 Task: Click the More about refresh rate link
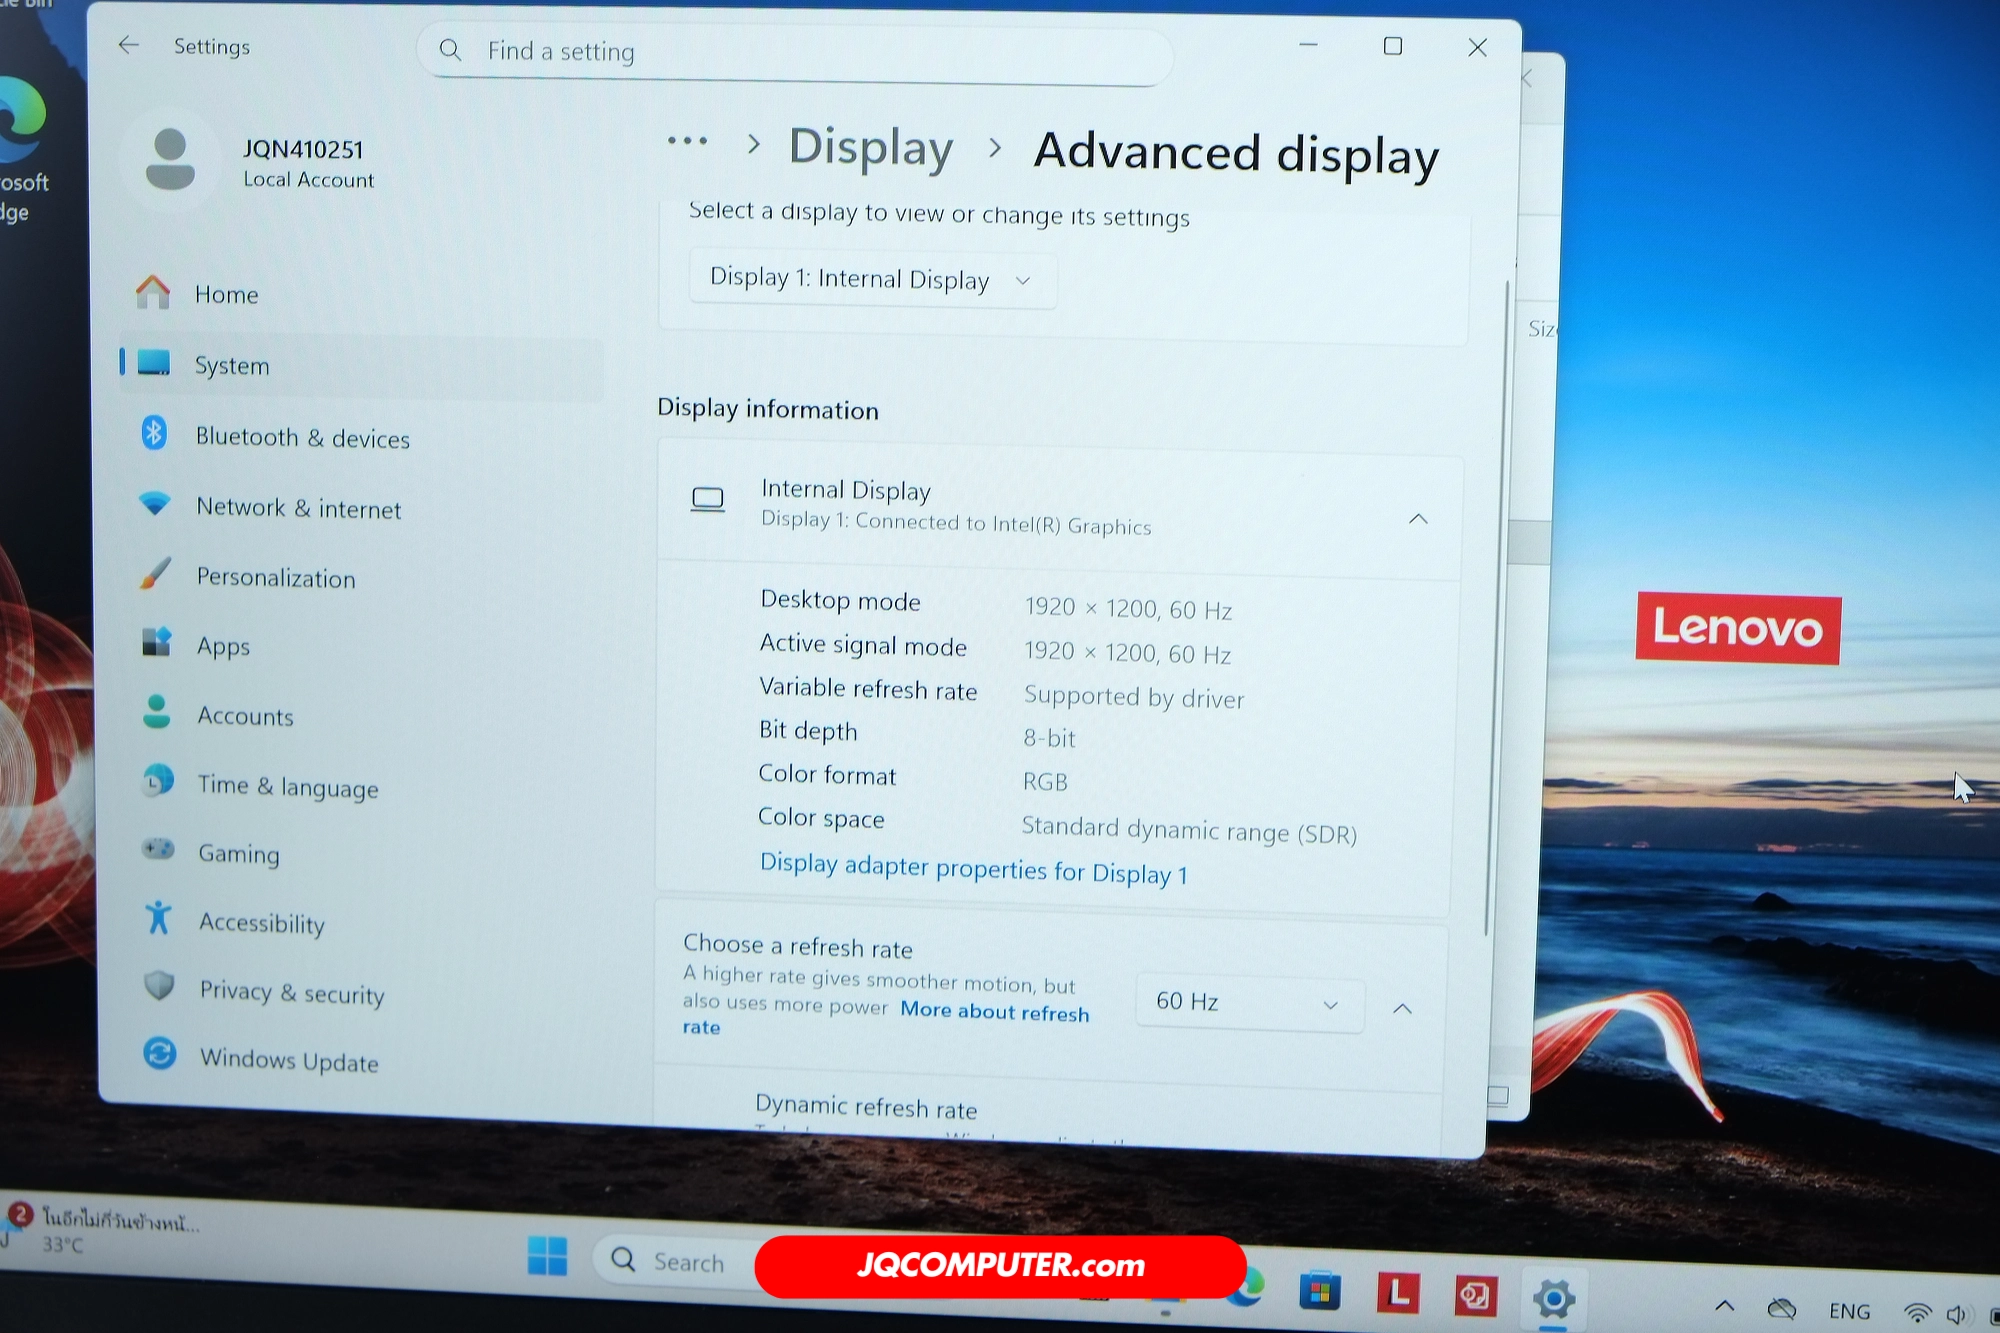click(993, 1012)
